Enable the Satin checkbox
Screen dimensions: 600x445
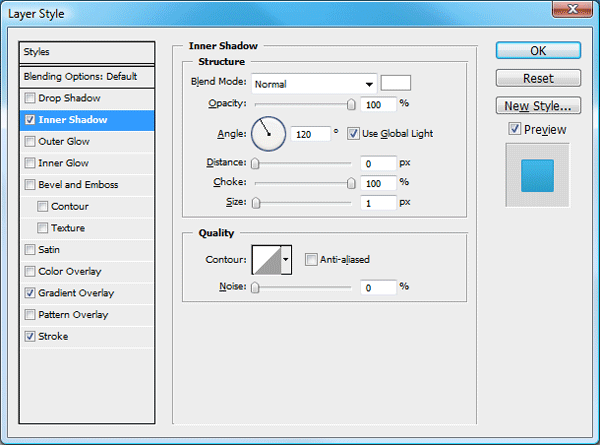coord(30,250)
